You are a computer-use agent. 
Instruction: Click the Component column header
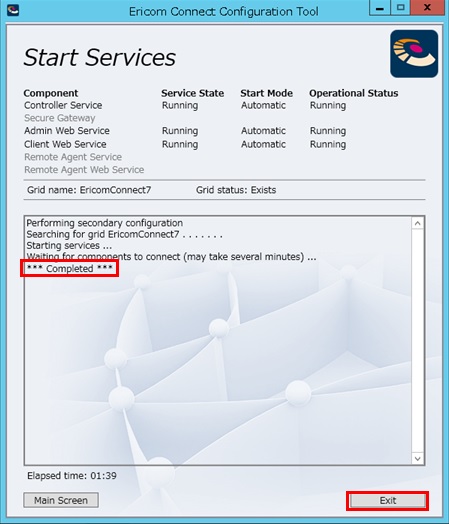pyautogui.click(x=51, y=93)
